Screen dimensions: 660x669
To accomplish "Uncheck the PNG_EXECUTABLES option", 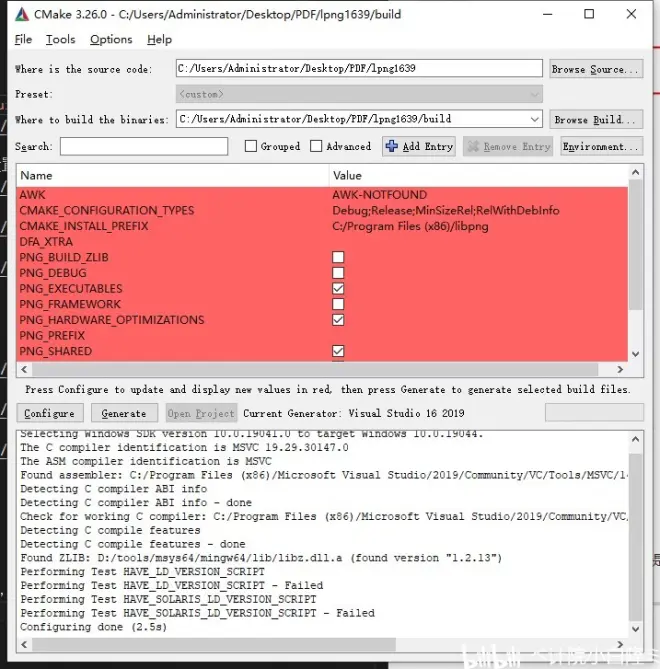I will (x=338, y=289).
